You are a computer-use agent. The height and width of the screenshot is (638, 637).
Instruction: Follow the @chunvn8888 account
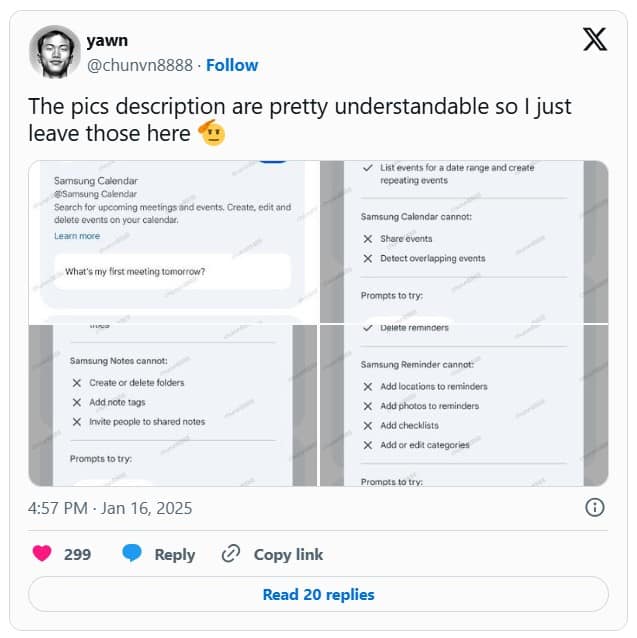click(232, 65)
